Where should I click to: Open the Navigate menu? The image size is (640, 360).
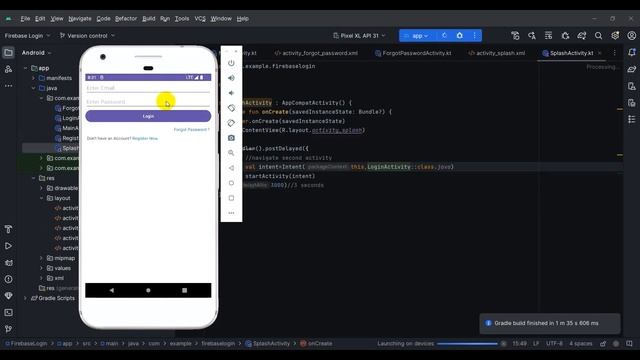pos(80,19)
